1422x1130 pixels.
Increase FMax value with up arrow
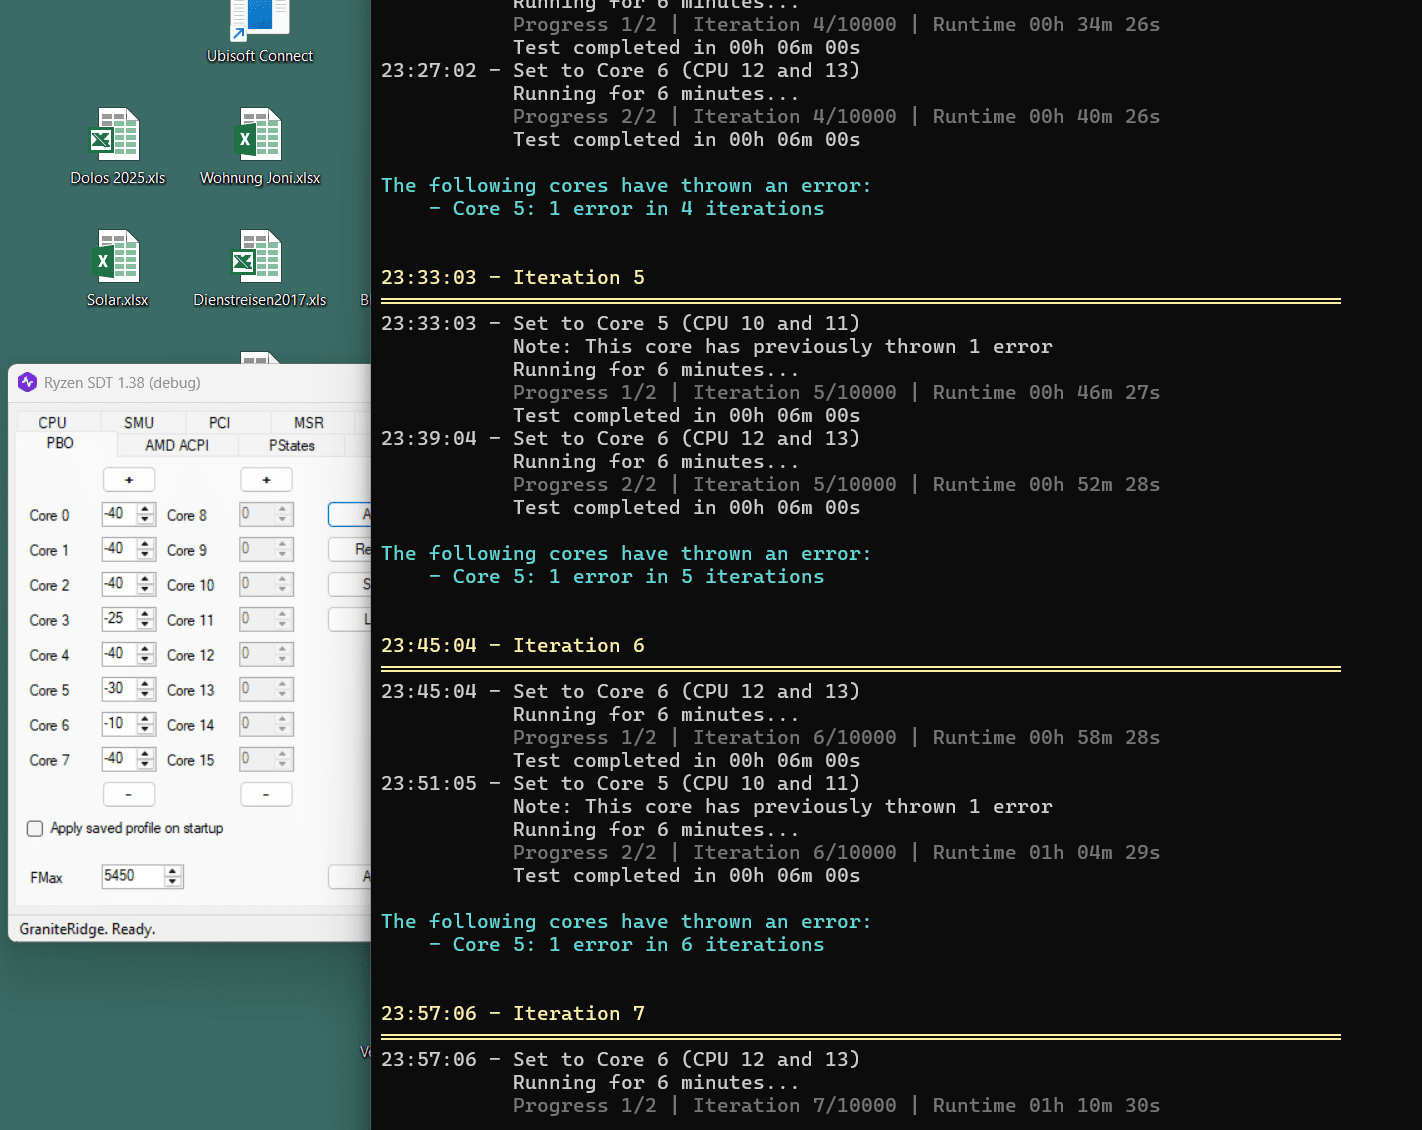coord(174,872)
